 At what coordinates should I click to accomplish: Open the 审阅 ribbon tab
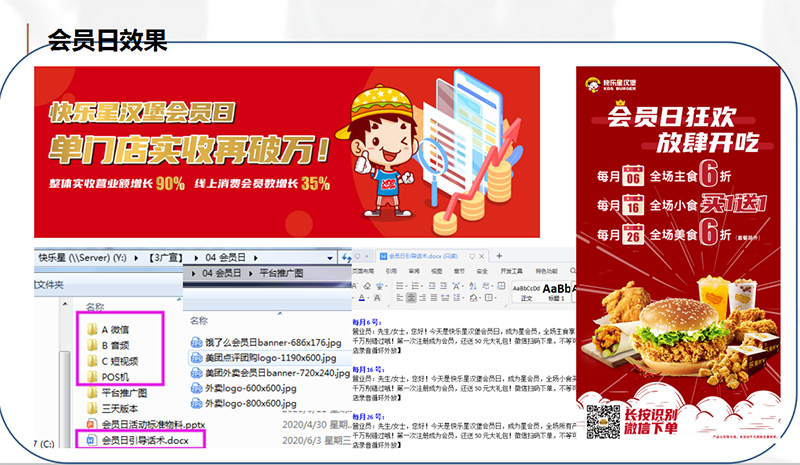(414, 271)
